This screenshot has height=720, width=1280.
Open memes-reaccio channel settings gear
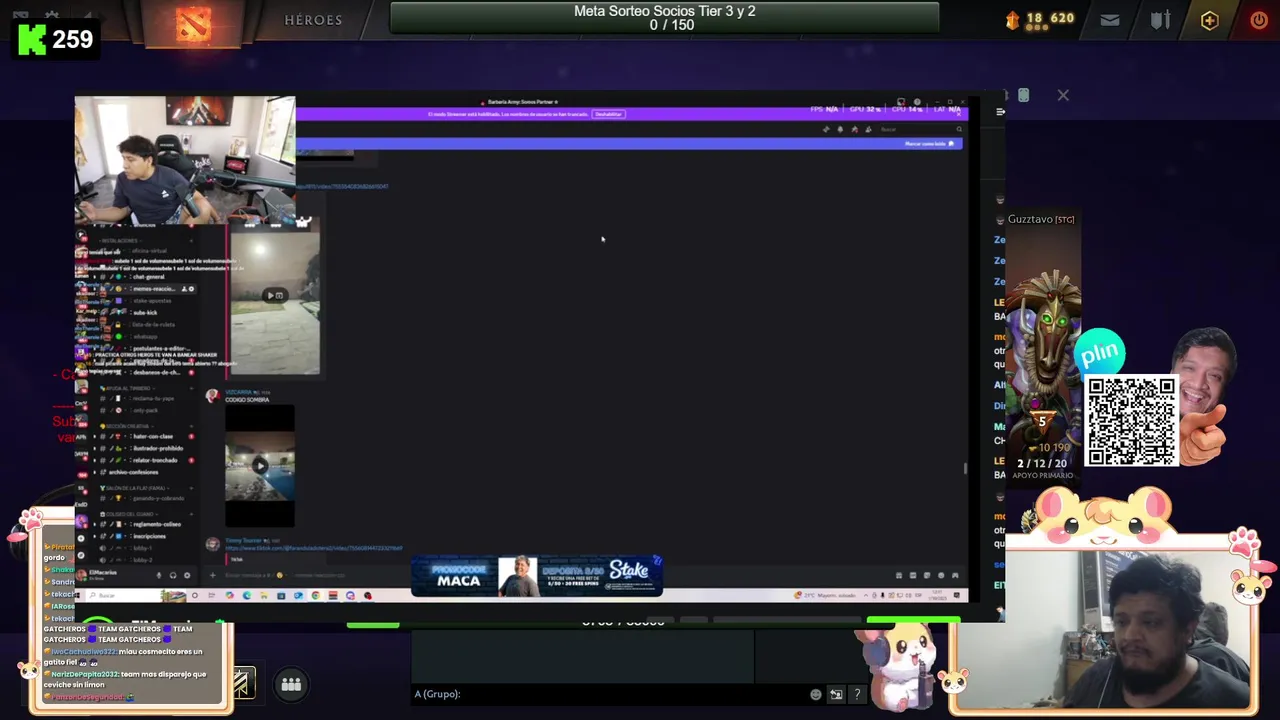pos(191,289)
